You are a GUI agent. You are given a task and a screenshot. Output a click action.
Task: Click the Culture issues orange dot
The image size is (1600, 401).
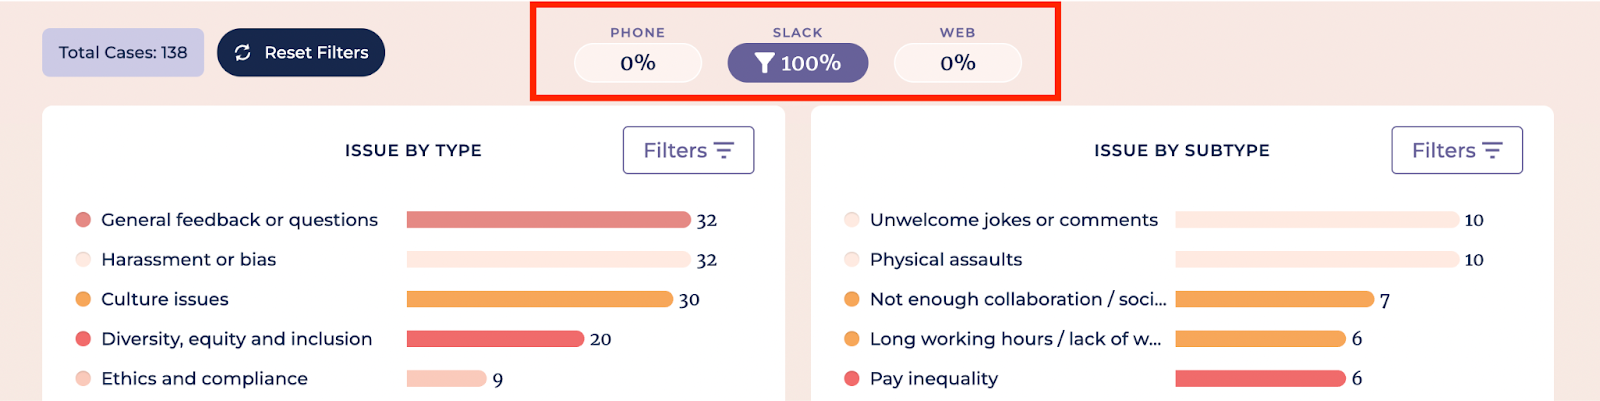pos(84,299)
